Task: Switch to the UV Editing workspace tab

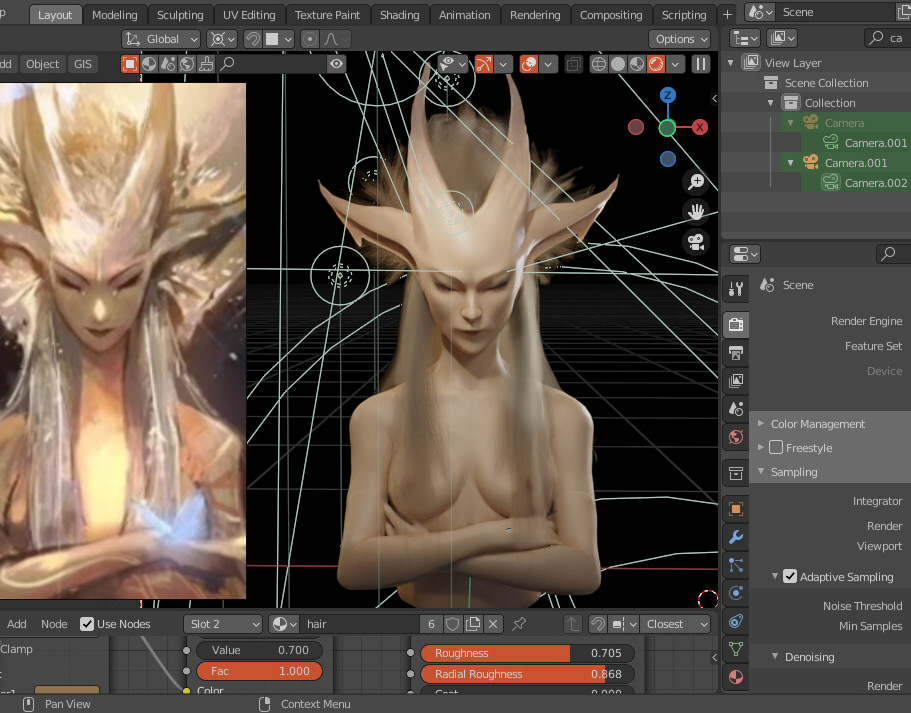Action: pyautogui.click(x=249, y=15)
